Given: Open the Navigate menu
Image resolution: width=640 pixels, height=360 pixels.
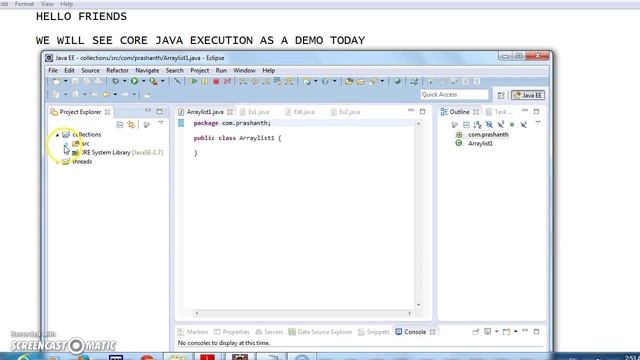Looking at the screenshot, I should (x=147, y=70).
